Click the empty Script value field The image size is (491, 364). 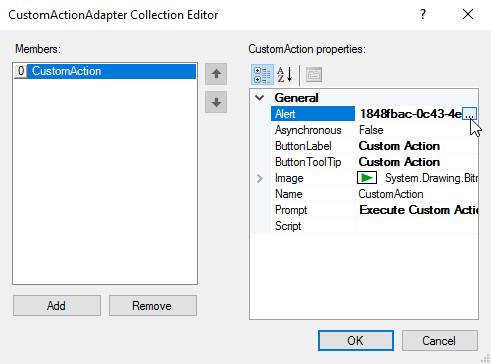(417, 226)
